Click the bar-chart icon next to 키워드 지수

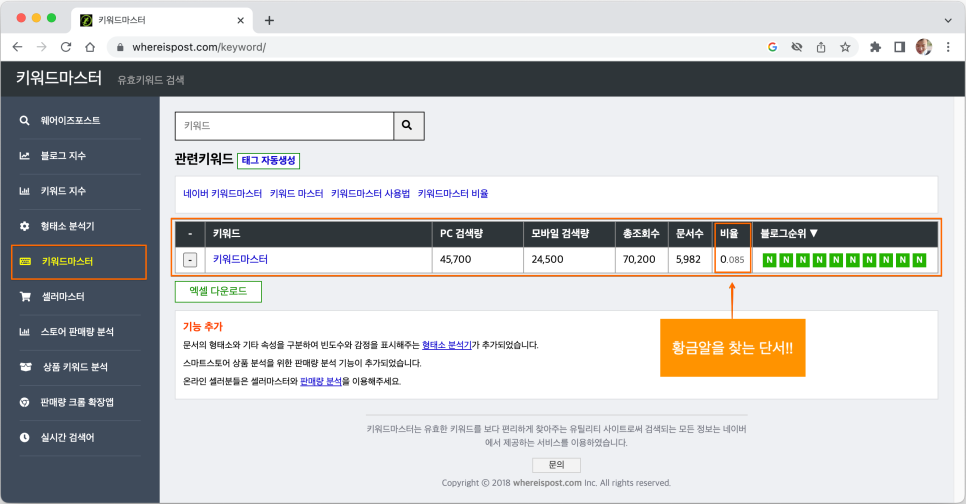coord(25,191)
